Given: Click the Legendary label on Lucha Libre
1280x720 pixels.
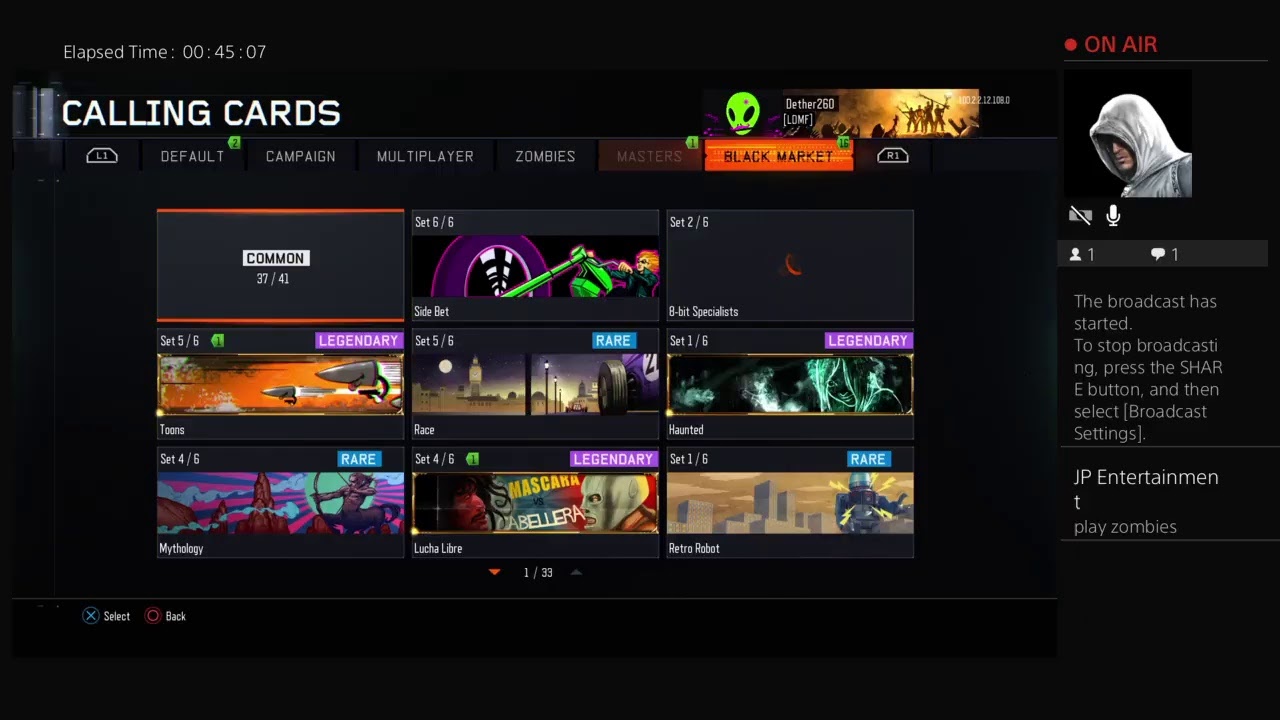Looking at the screenshot, I should 613,459.
